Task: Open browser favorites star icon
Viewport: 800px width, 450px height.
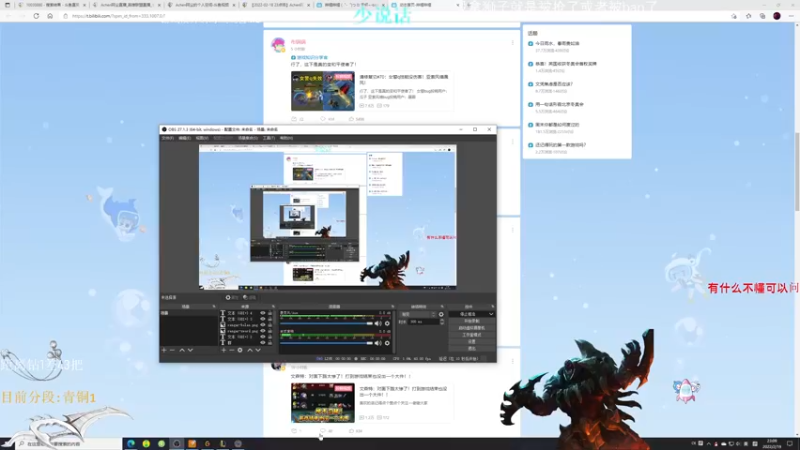Action: click(x=748, y=16)
